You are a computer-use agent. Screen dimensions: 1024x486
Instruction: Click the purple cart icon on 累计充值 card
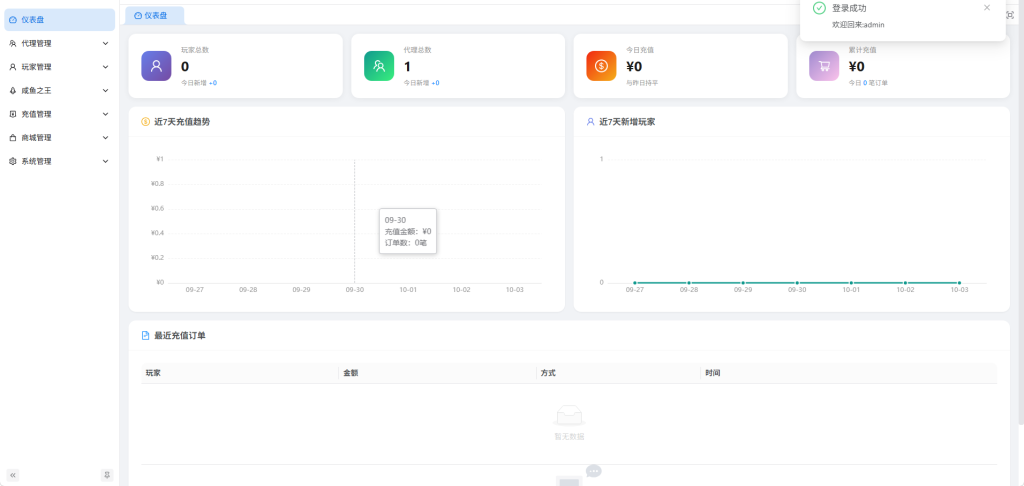824,66
